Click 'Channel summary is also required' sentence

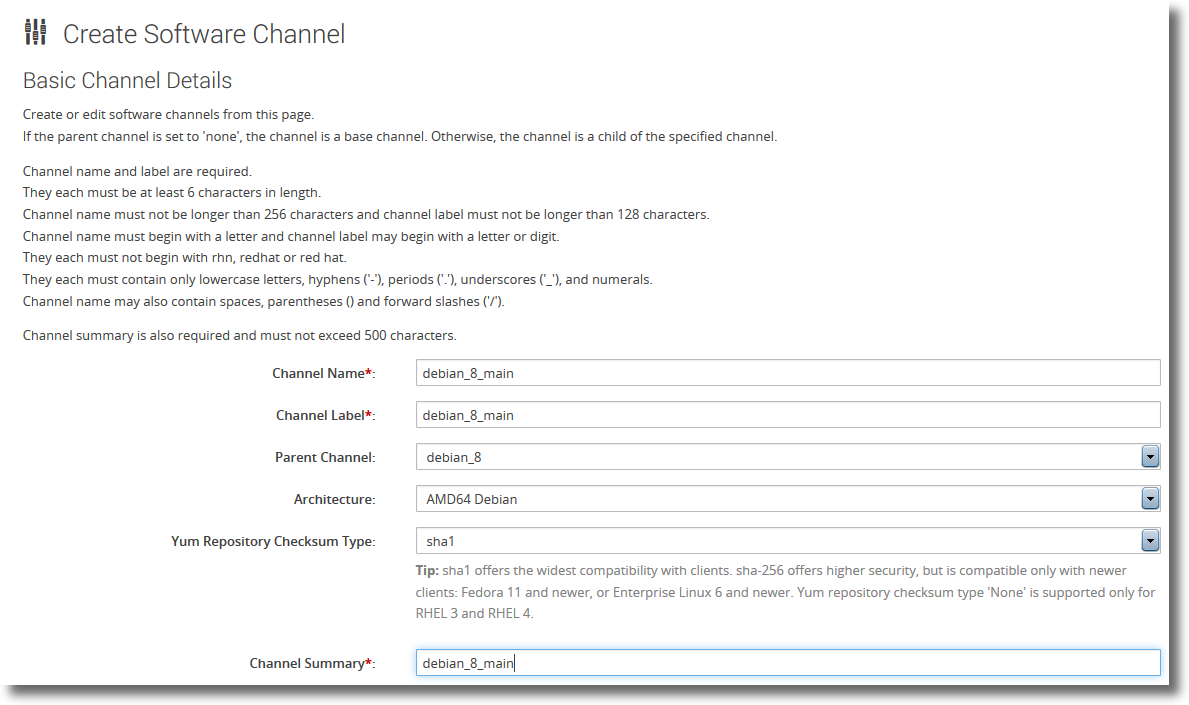point(240,335)
